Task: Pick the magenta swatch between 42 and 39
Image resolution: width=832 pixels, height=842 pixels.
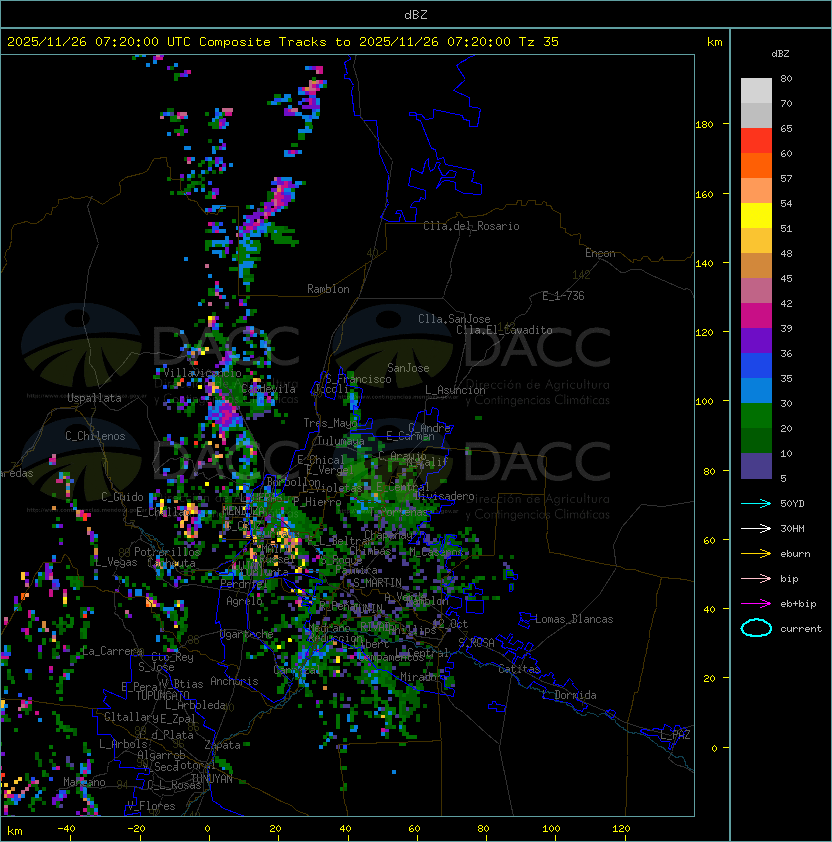Action: click(x=756, y=315)
